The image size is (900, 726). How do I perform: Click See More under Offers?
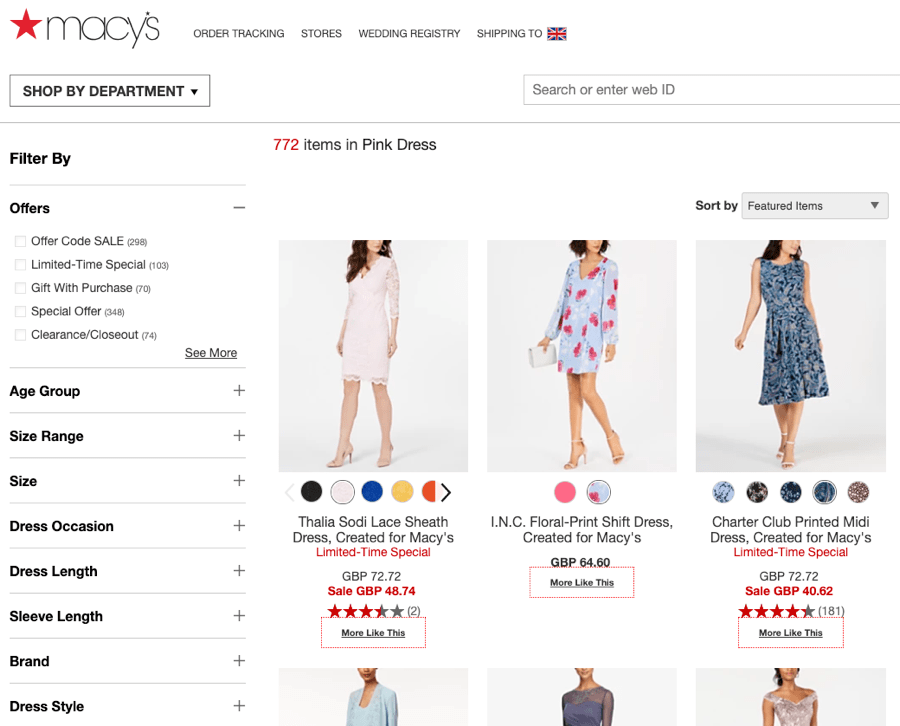tap(211, 353)
